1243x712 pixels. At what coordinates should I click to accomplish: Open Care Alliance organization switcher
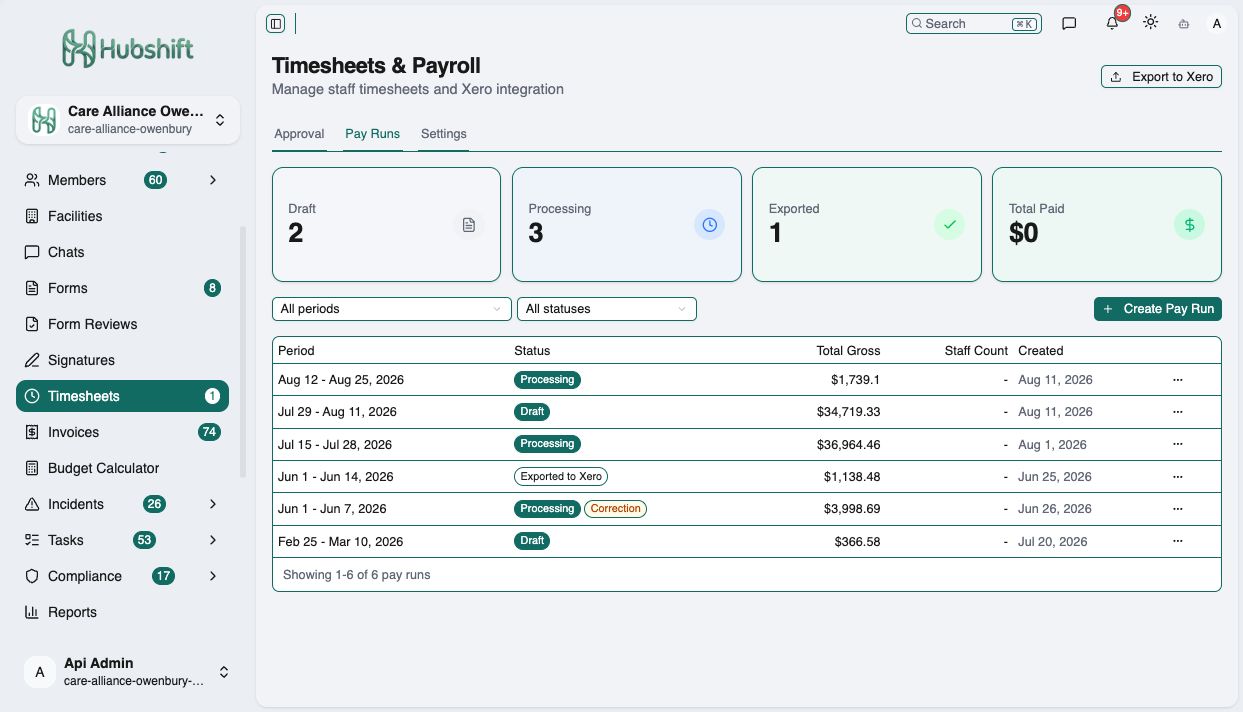tap(127, 120)
